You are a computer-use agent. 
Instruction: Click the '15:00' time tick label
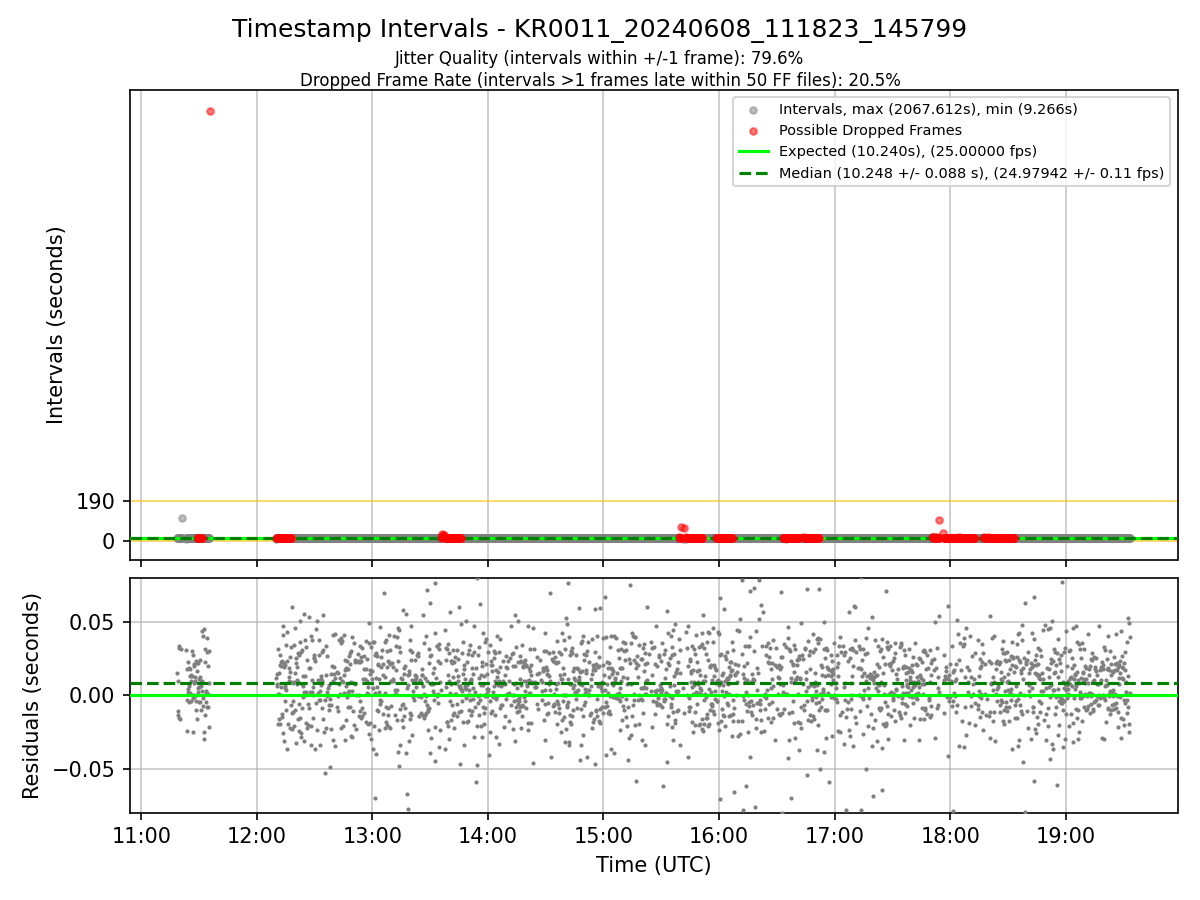tap(603, 835)
